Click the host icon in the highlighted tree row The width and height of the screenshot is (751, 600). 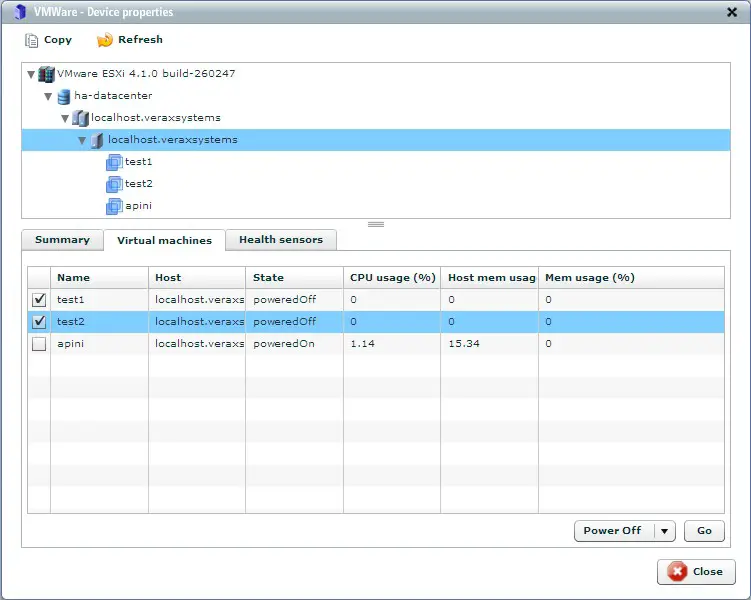(97, 140)
